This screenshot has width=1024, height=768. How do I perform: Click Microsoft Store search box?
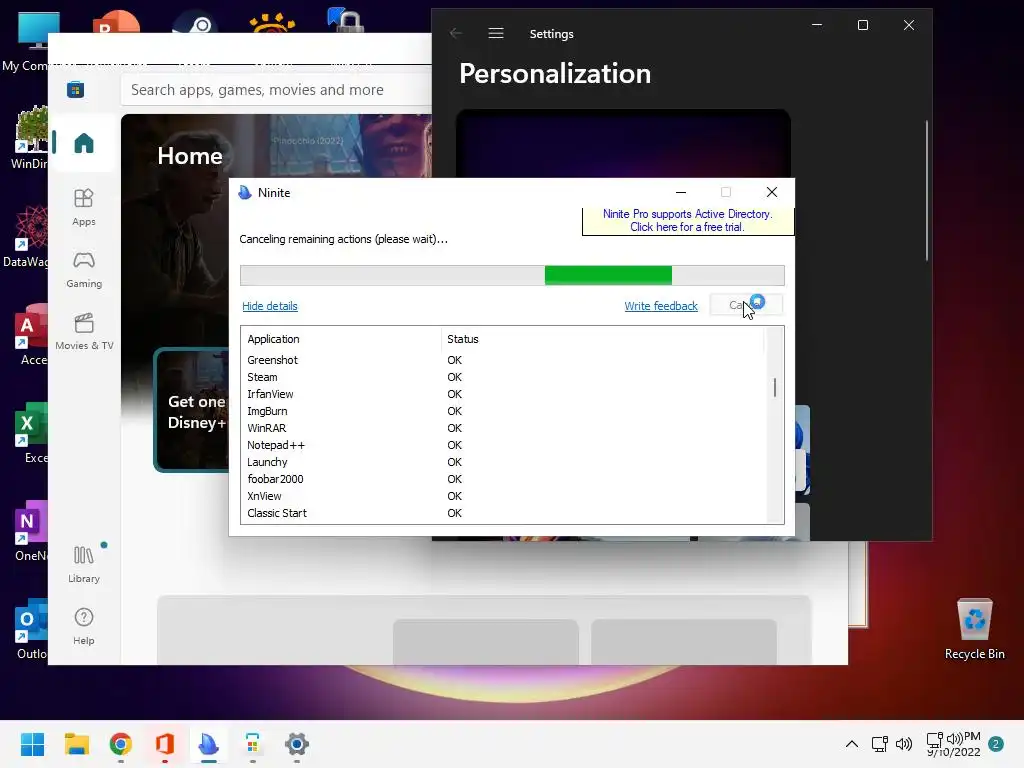(x=278, y=89)
